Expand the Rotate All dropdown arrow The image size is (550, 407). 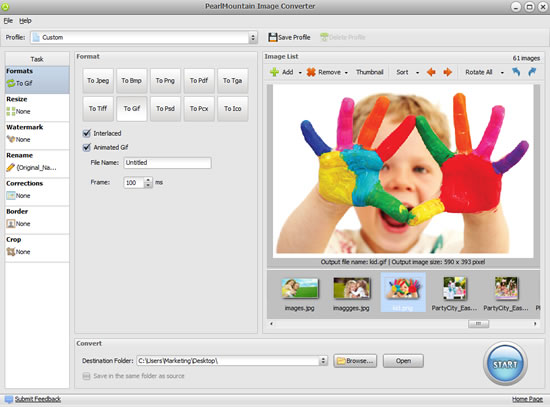click(x=502, y=73)
